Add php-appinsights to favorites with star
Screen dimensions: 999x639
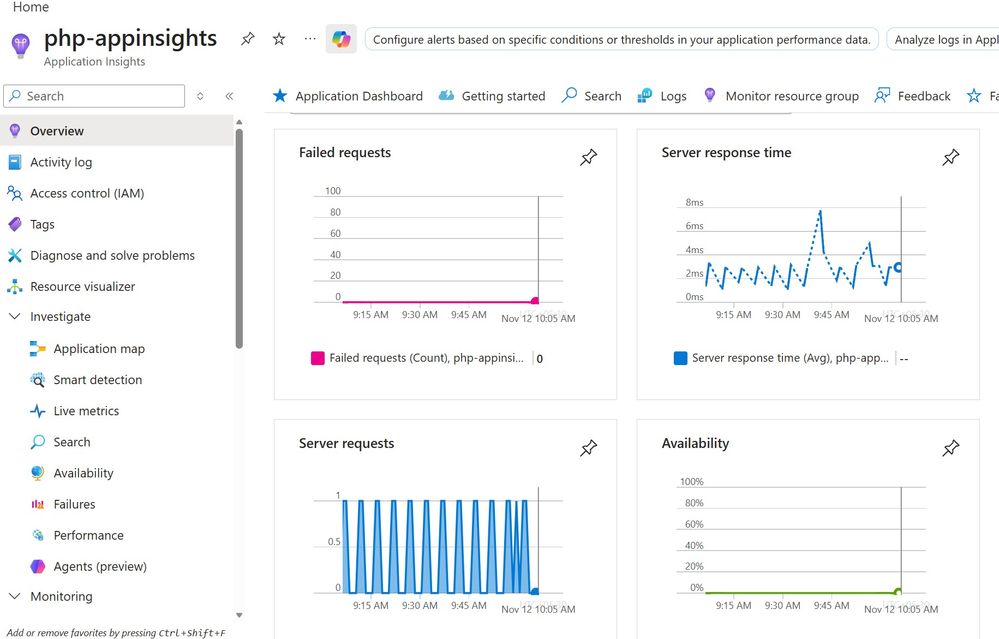coord(278,39)
